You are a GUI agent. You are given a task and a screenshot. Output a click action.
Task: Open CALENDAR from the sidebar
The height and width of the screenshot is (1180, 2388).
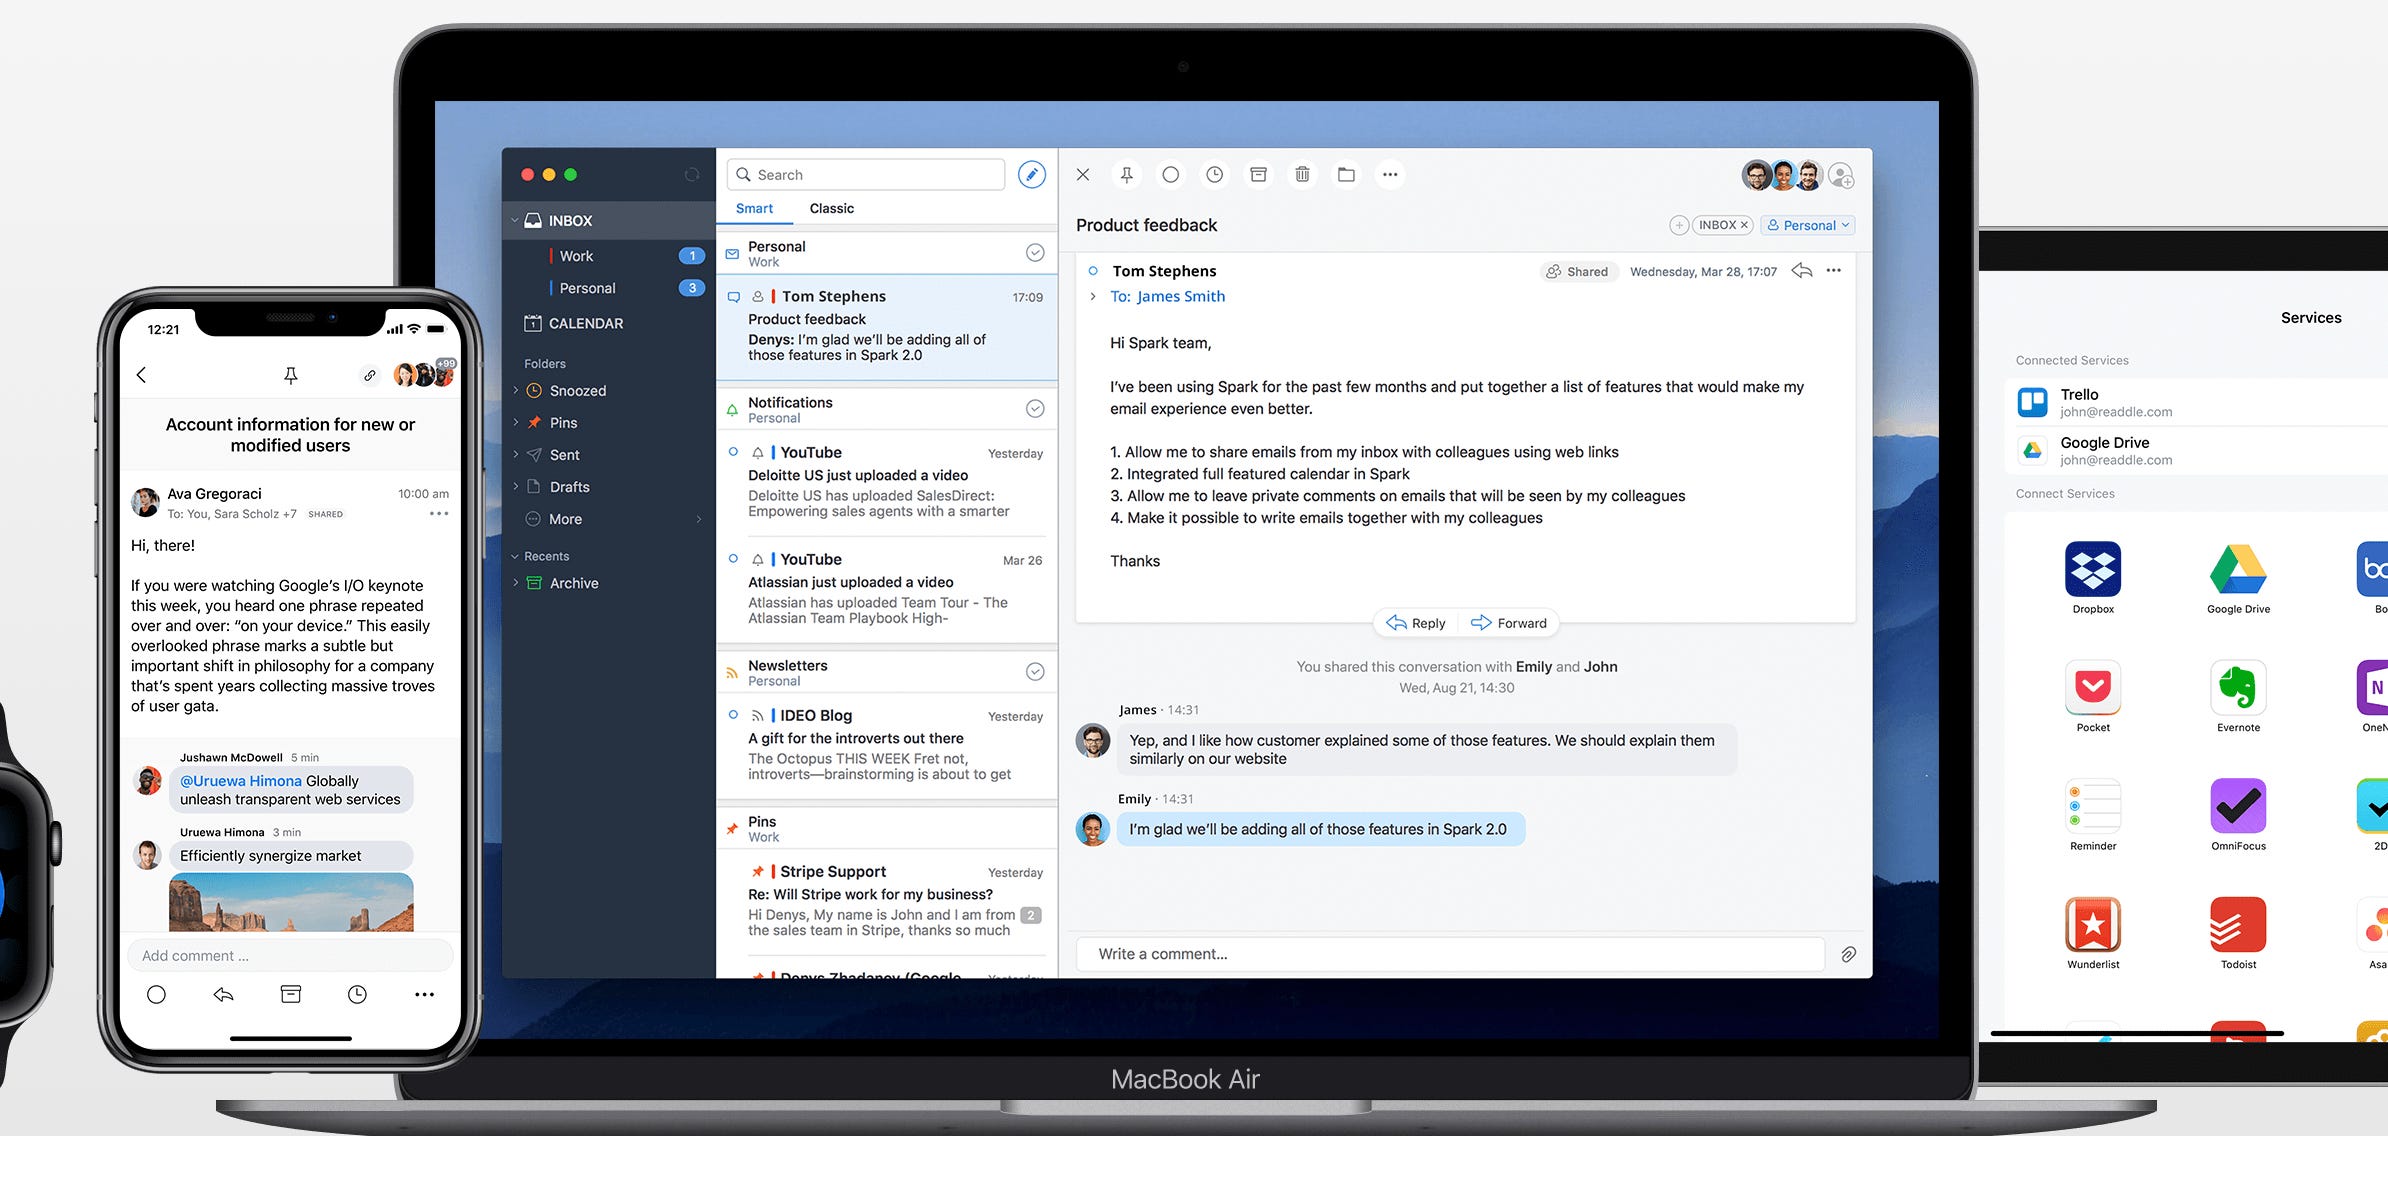coord(574,323)
